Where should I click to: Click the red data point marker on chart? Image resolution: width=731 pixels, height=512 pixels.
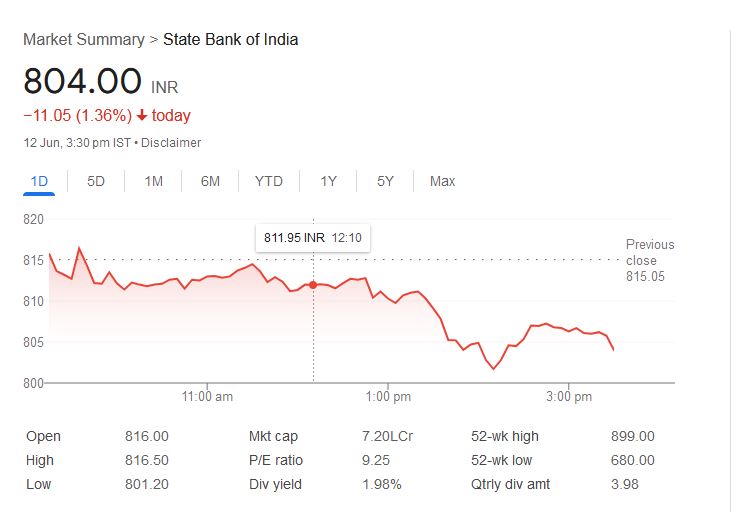point(313,285)
